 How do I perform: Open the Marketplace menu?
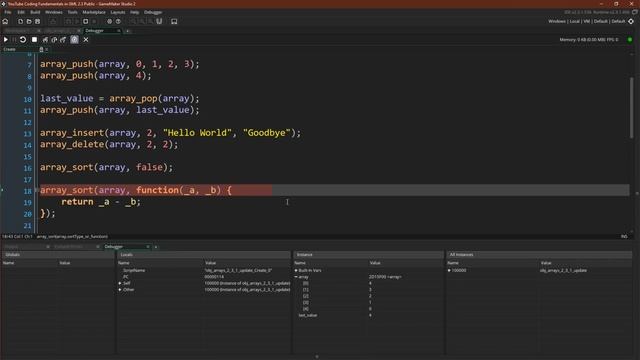[x=94, y=12]
